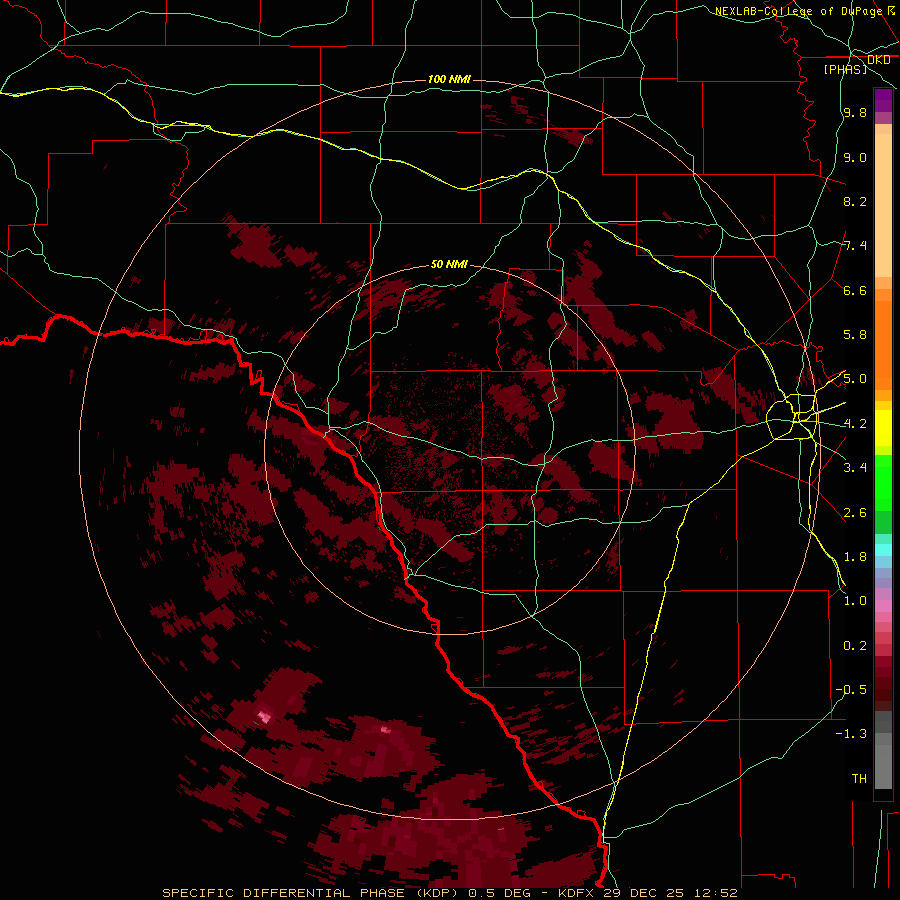This screenshot has width=900, height=900.
Task: Click the -1.3 scale label
Action: [x=851, y=734]
